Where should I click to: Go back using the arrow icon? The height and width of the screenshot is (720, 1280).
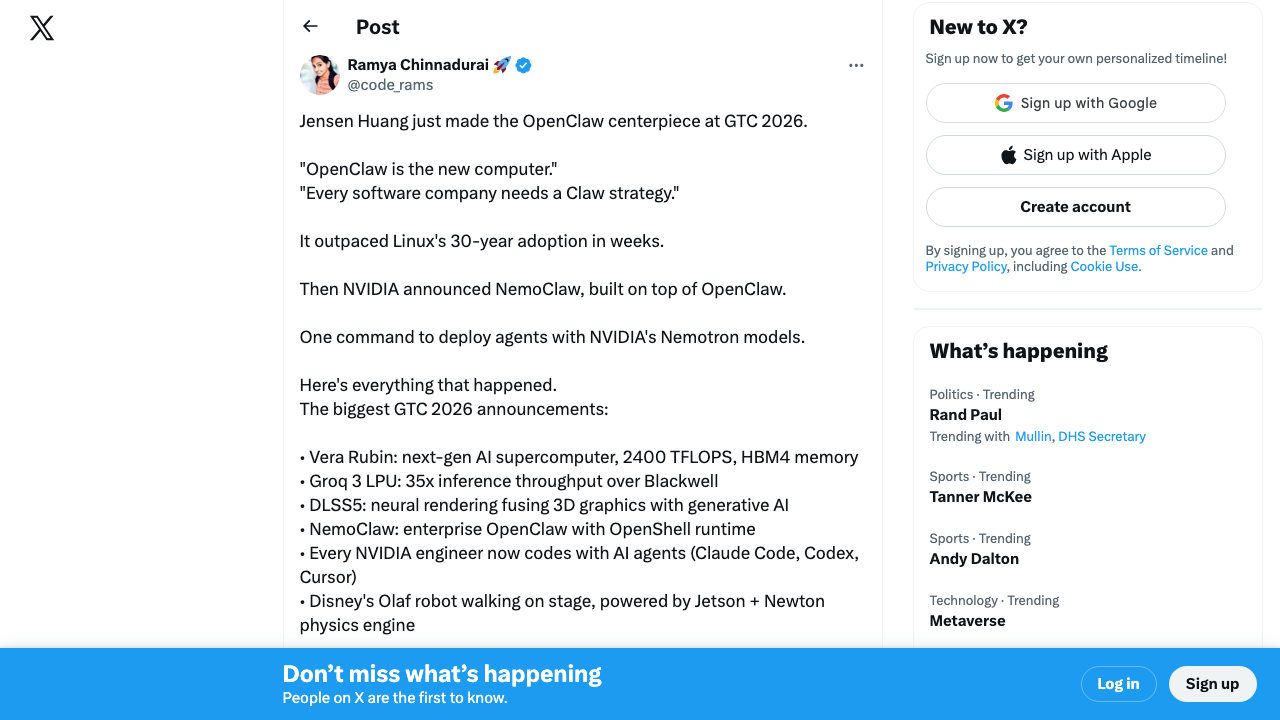pyautogui.click(x=310, y=27)
